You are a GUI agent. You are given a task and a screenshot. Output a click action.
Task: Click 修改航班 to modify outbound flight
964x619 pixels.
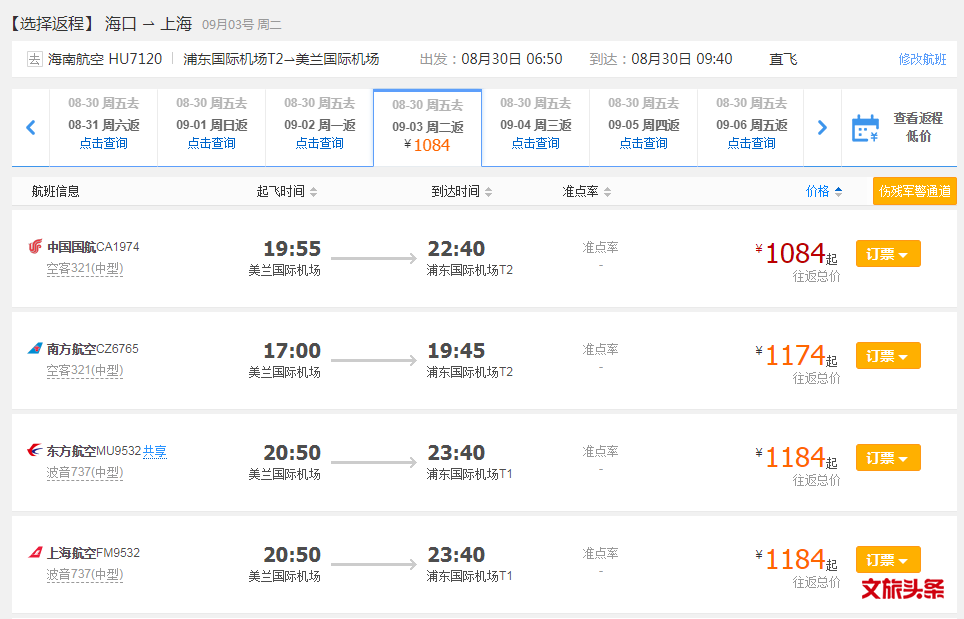922,59
